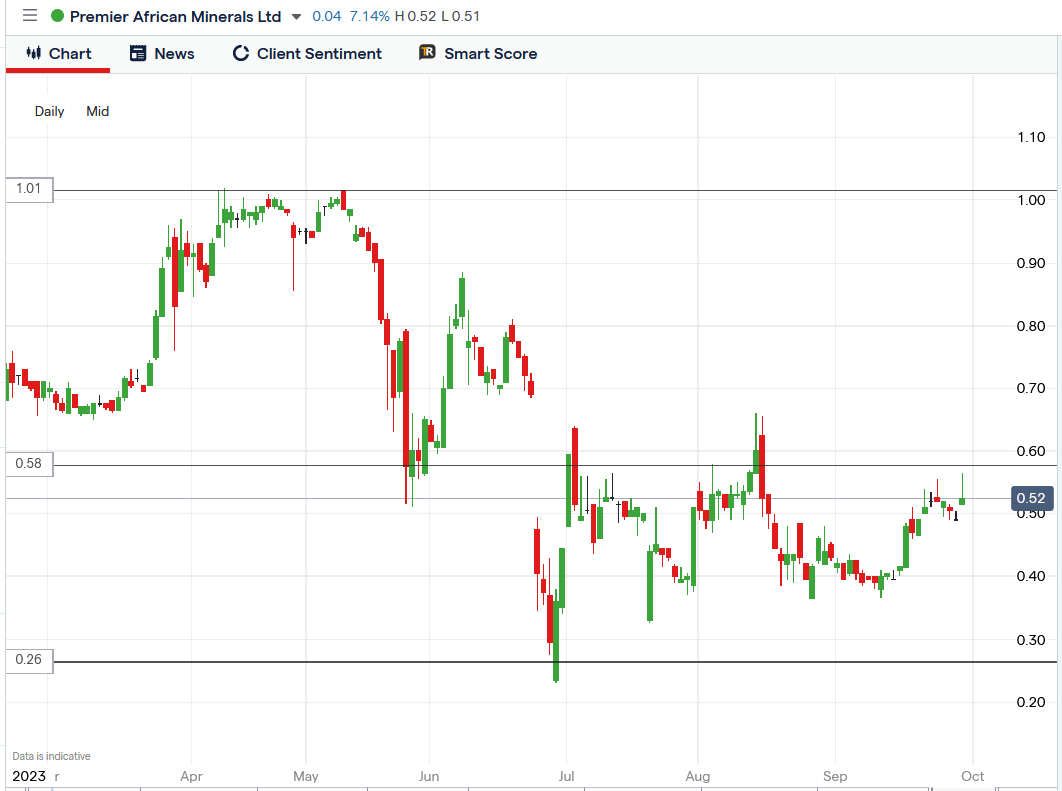
Task: Click the Oct date axis label
Action: tap(973, 776)
